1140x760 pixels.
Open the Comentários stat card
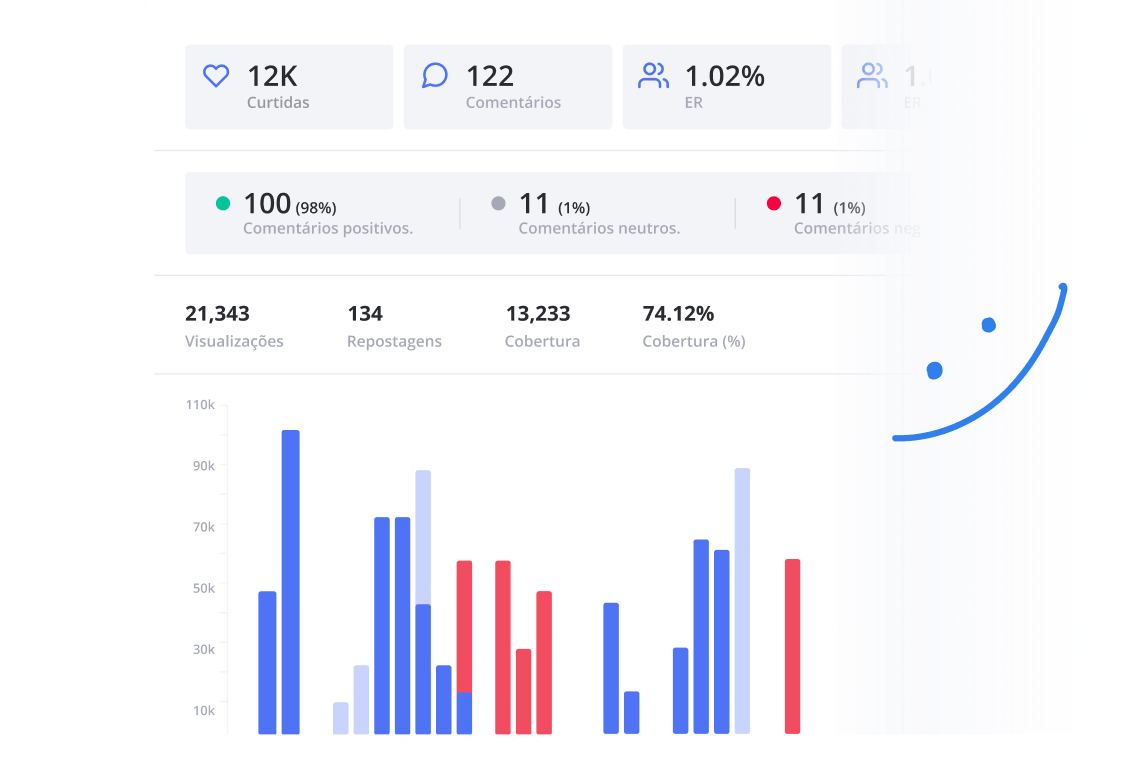point(508,87)
